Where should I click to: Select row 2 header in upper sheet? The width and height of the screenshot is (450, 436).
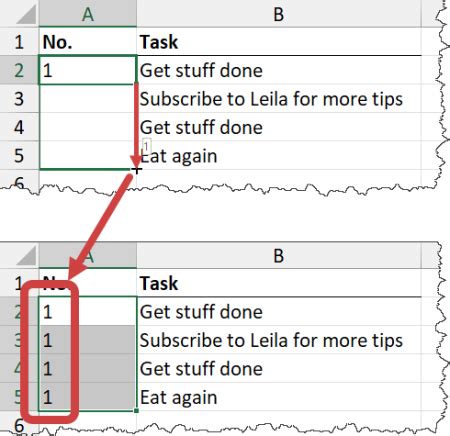(19, 70)
